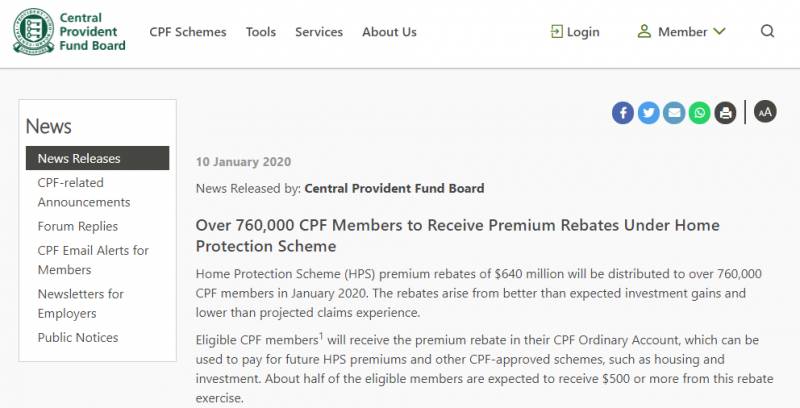The height and width of the screenshot is (408, 800).
Task: Share article on WhatsApp
Action: (x=700, y=112)
